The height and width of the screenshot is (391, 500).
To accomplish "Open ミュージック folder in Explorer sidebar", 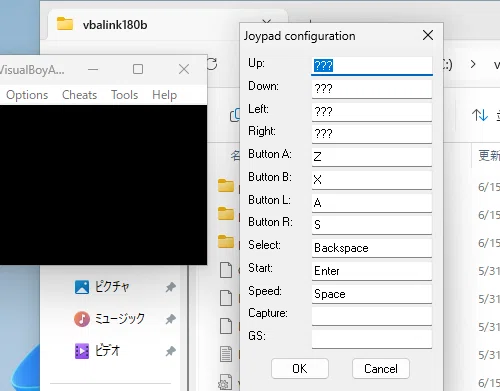I will (120, 319).
